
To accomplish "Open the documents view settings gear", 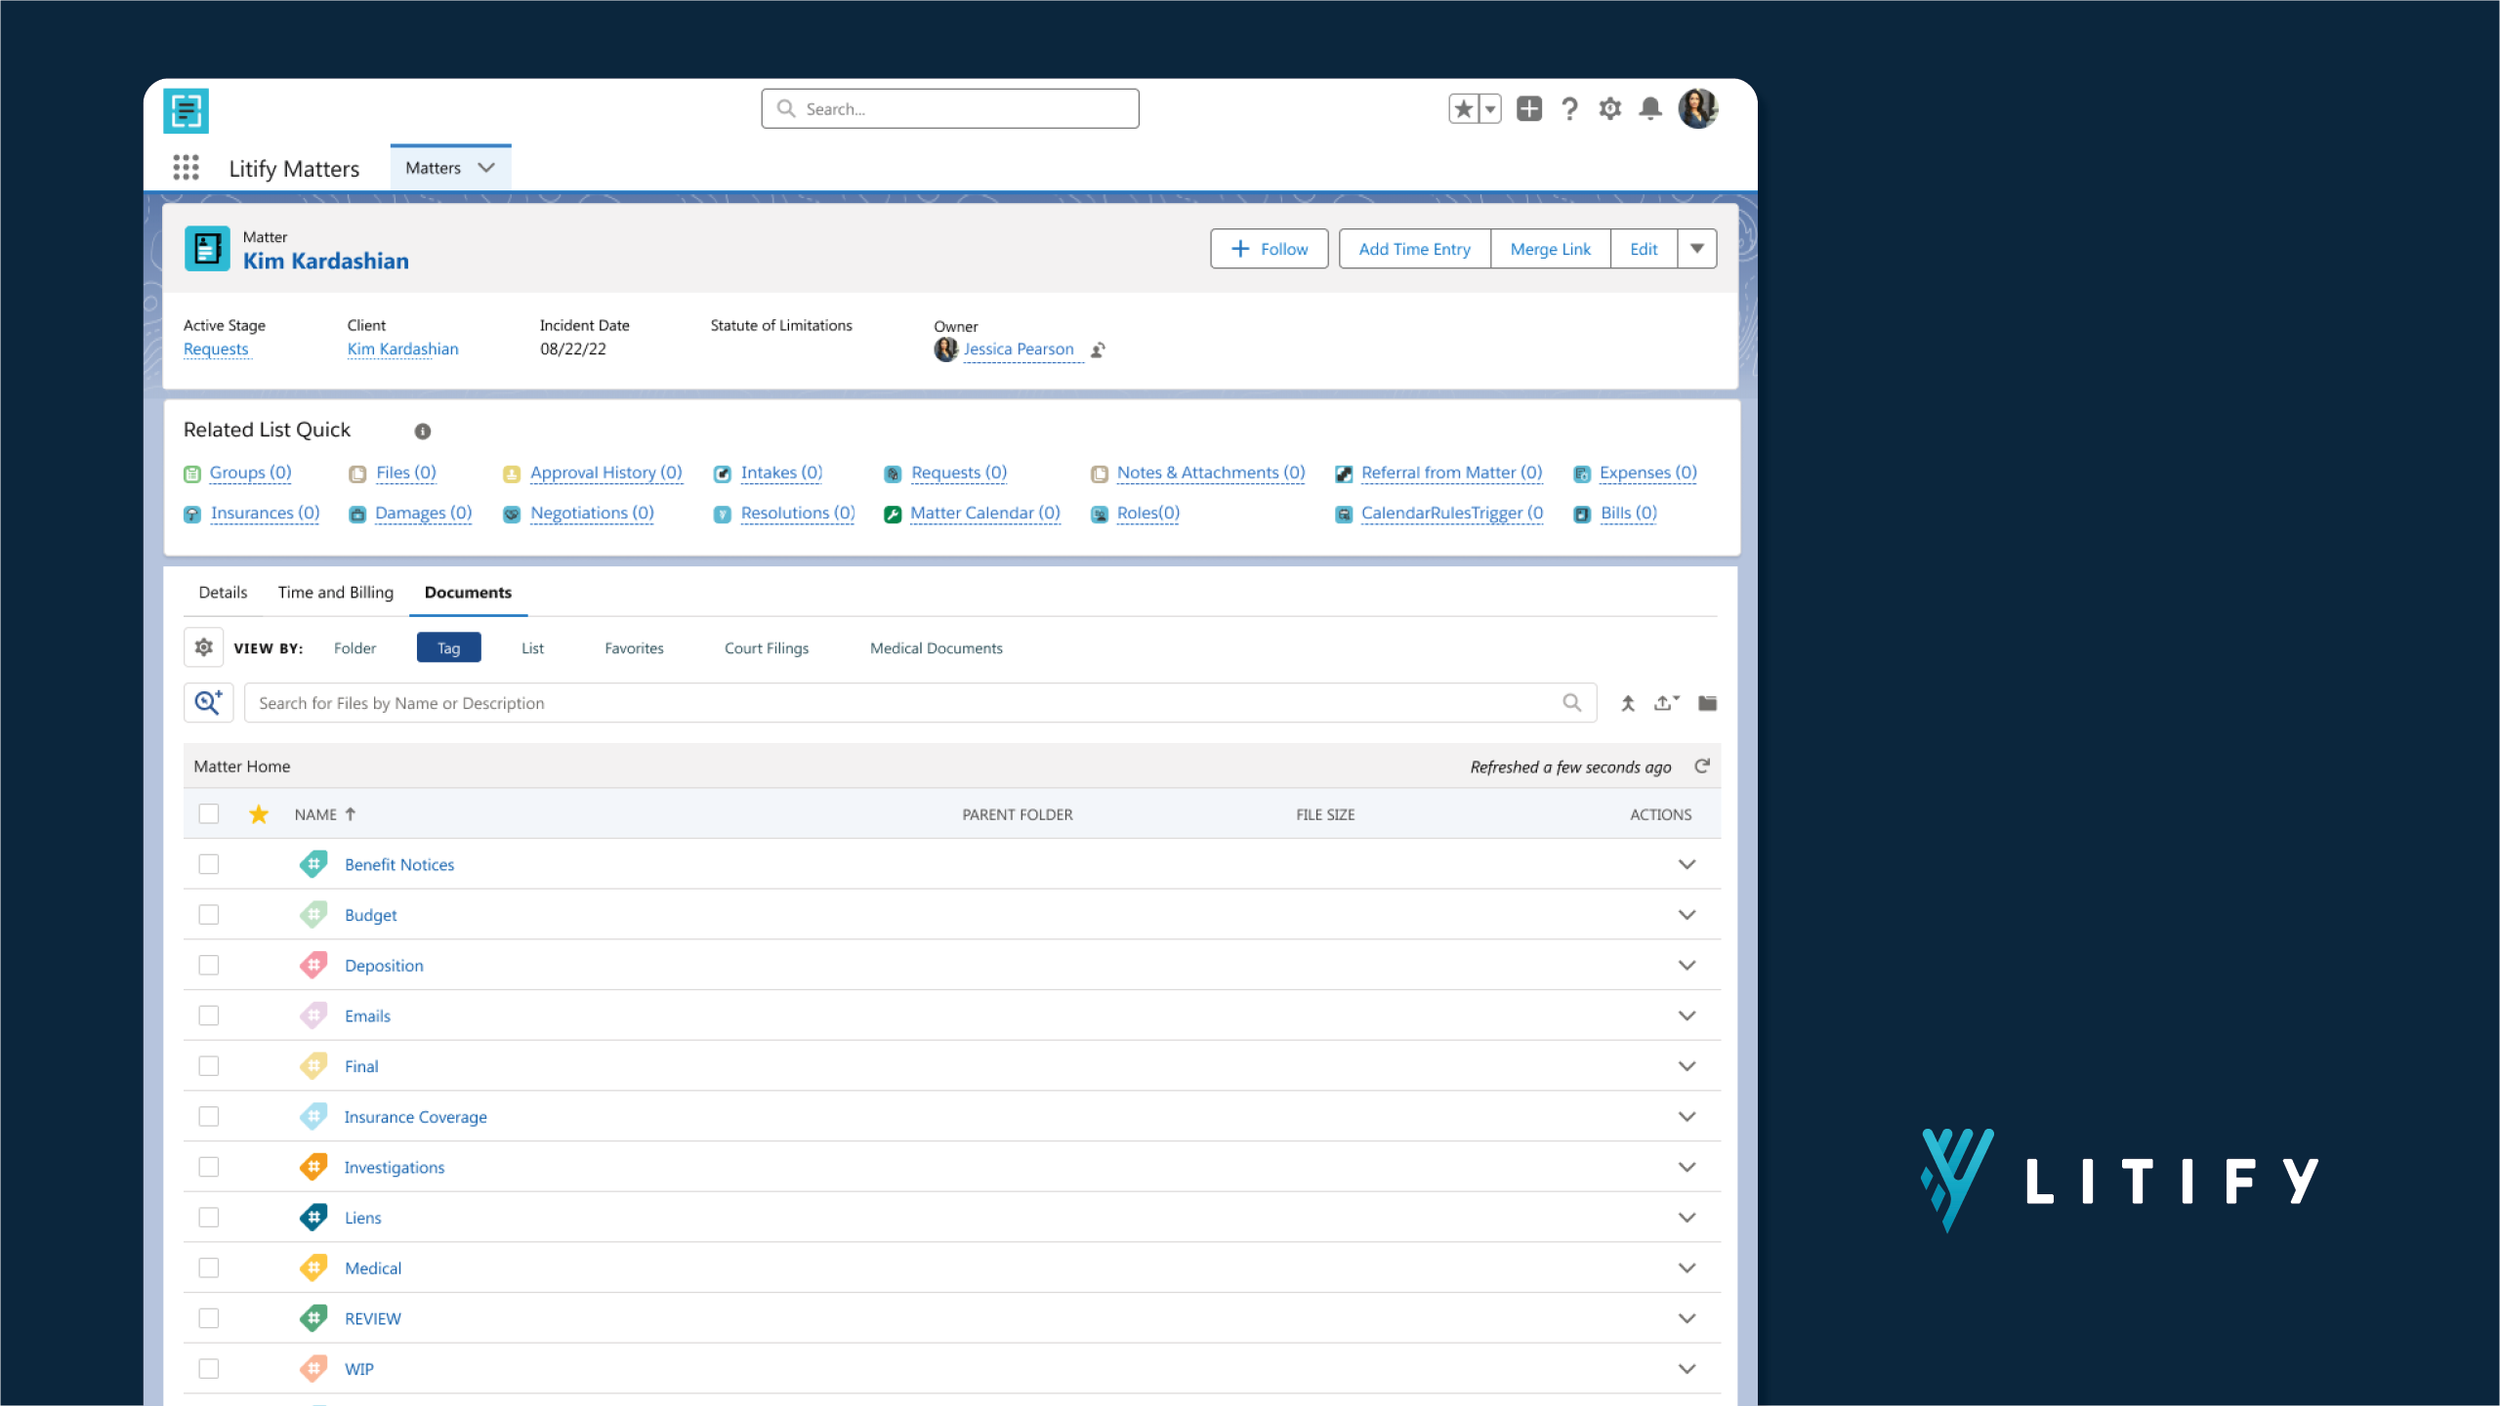I will (204, 648).
